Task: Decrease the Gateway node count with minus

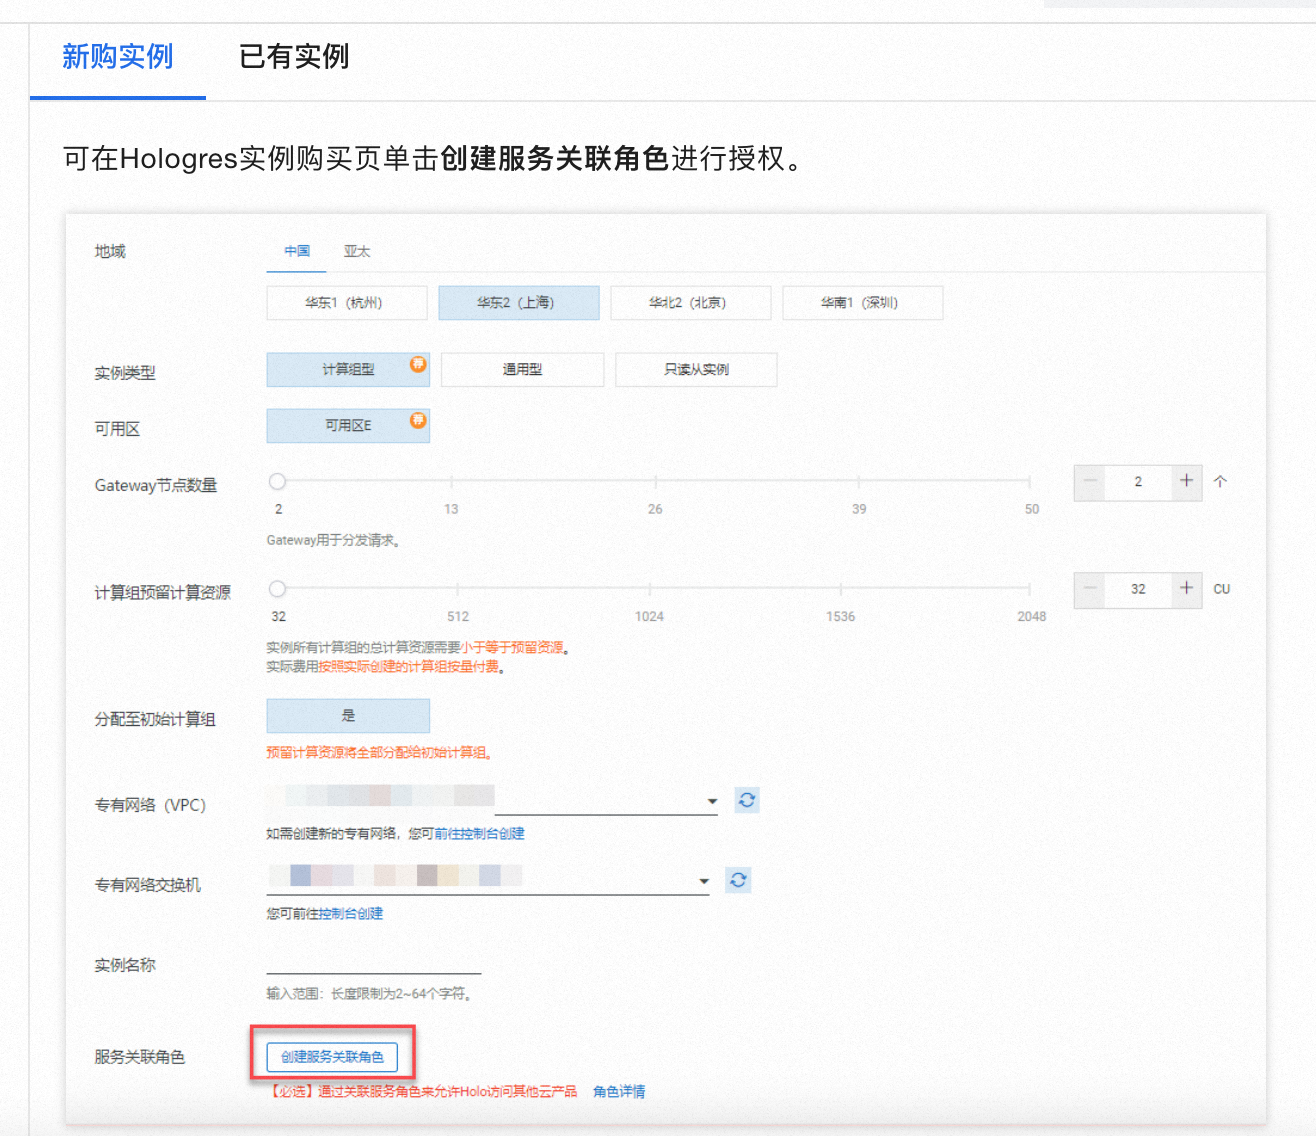Action: click(x=1090, y=482)
